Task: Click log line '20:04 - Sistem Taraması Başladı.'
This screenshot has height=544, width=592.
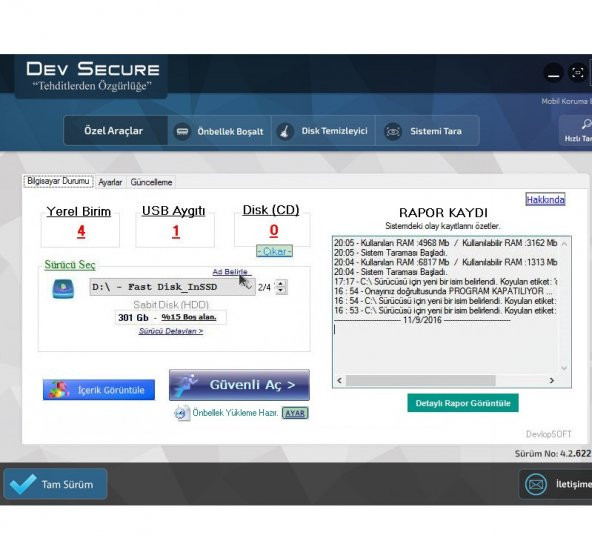Action: click(390, 272)
